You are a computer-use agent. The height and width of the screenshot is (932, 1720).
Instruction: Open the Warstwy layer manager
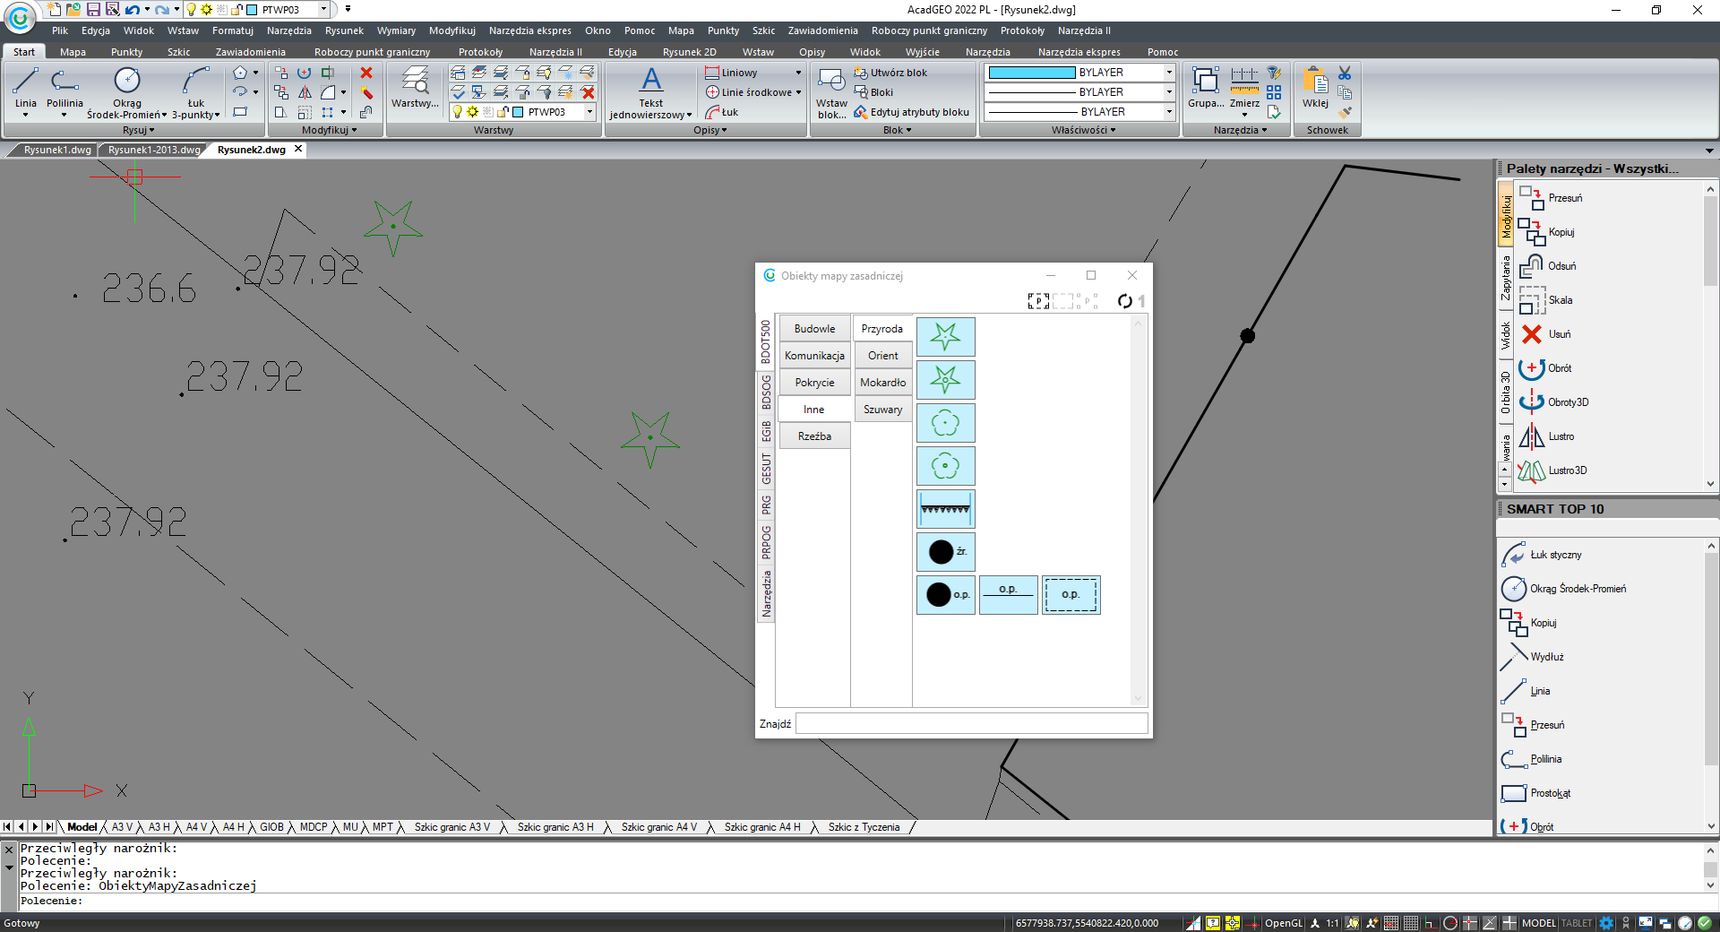(x=415, y=87)
